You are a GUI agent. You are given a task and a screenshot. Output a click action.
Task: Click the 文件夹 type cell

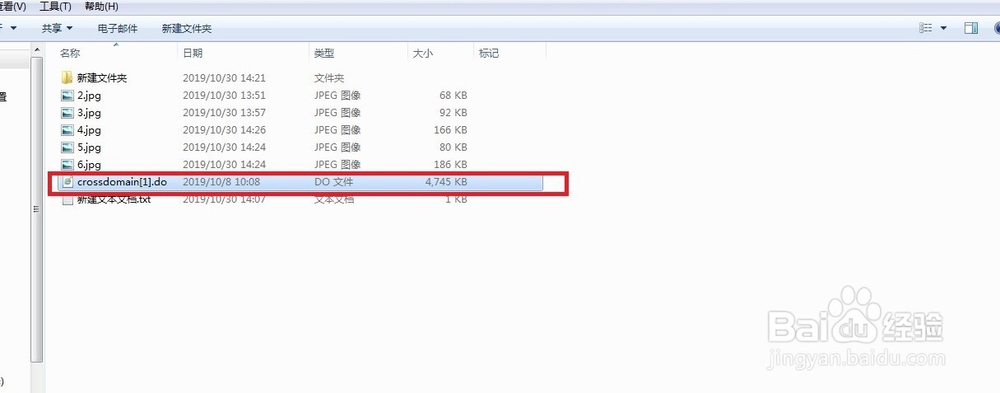coord(329,78)
